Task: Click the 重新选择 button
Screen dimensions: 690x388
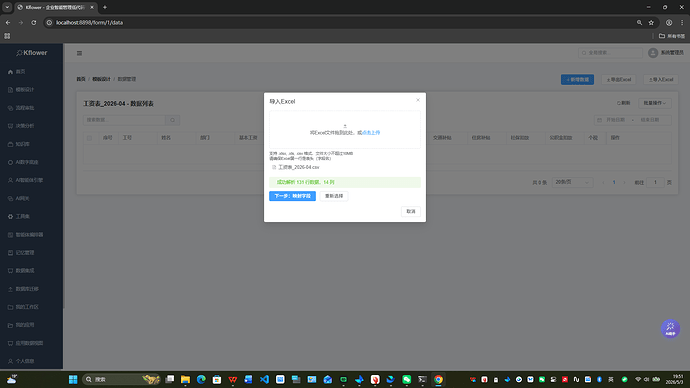Action: [334, 196]
